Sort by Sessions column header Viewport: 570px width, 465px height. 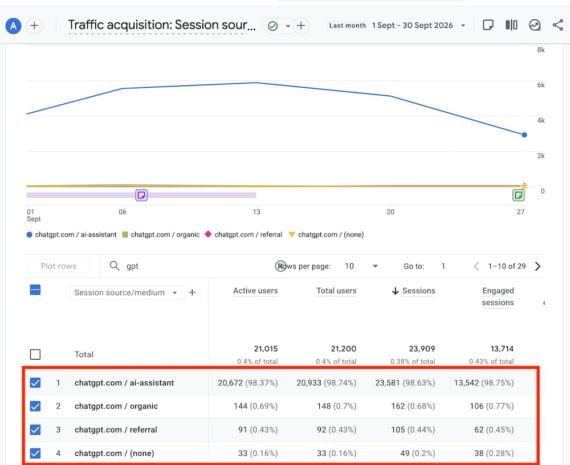pos(418,291)
